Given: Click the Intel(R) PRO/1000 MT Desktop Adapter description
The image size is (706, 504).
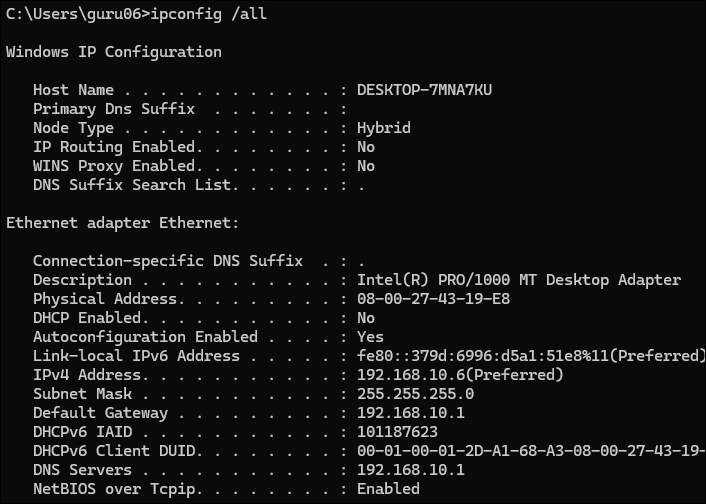Looking at the screenshot, I should pos(519,280).
